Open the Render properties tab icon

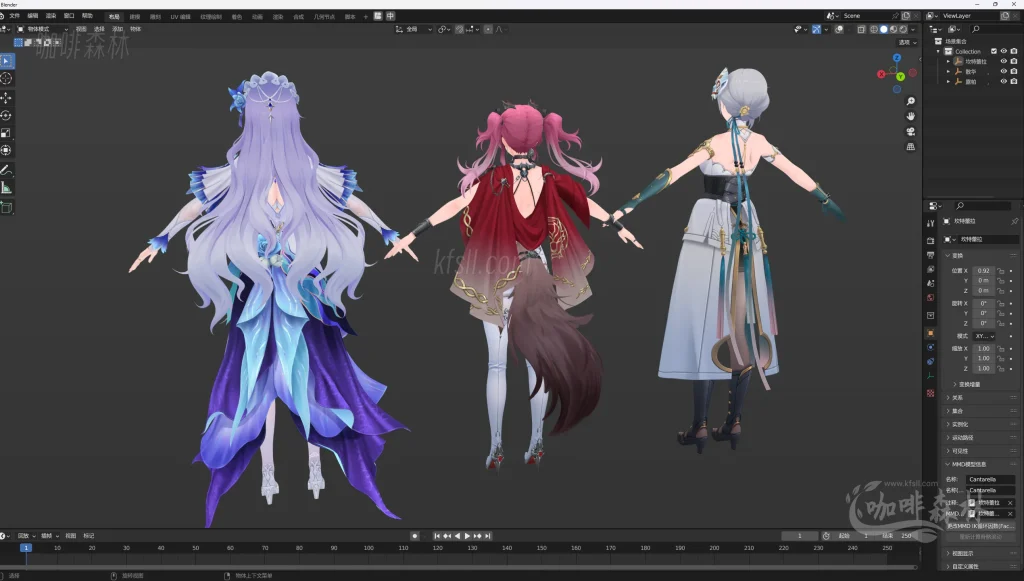tap(931, 241)
